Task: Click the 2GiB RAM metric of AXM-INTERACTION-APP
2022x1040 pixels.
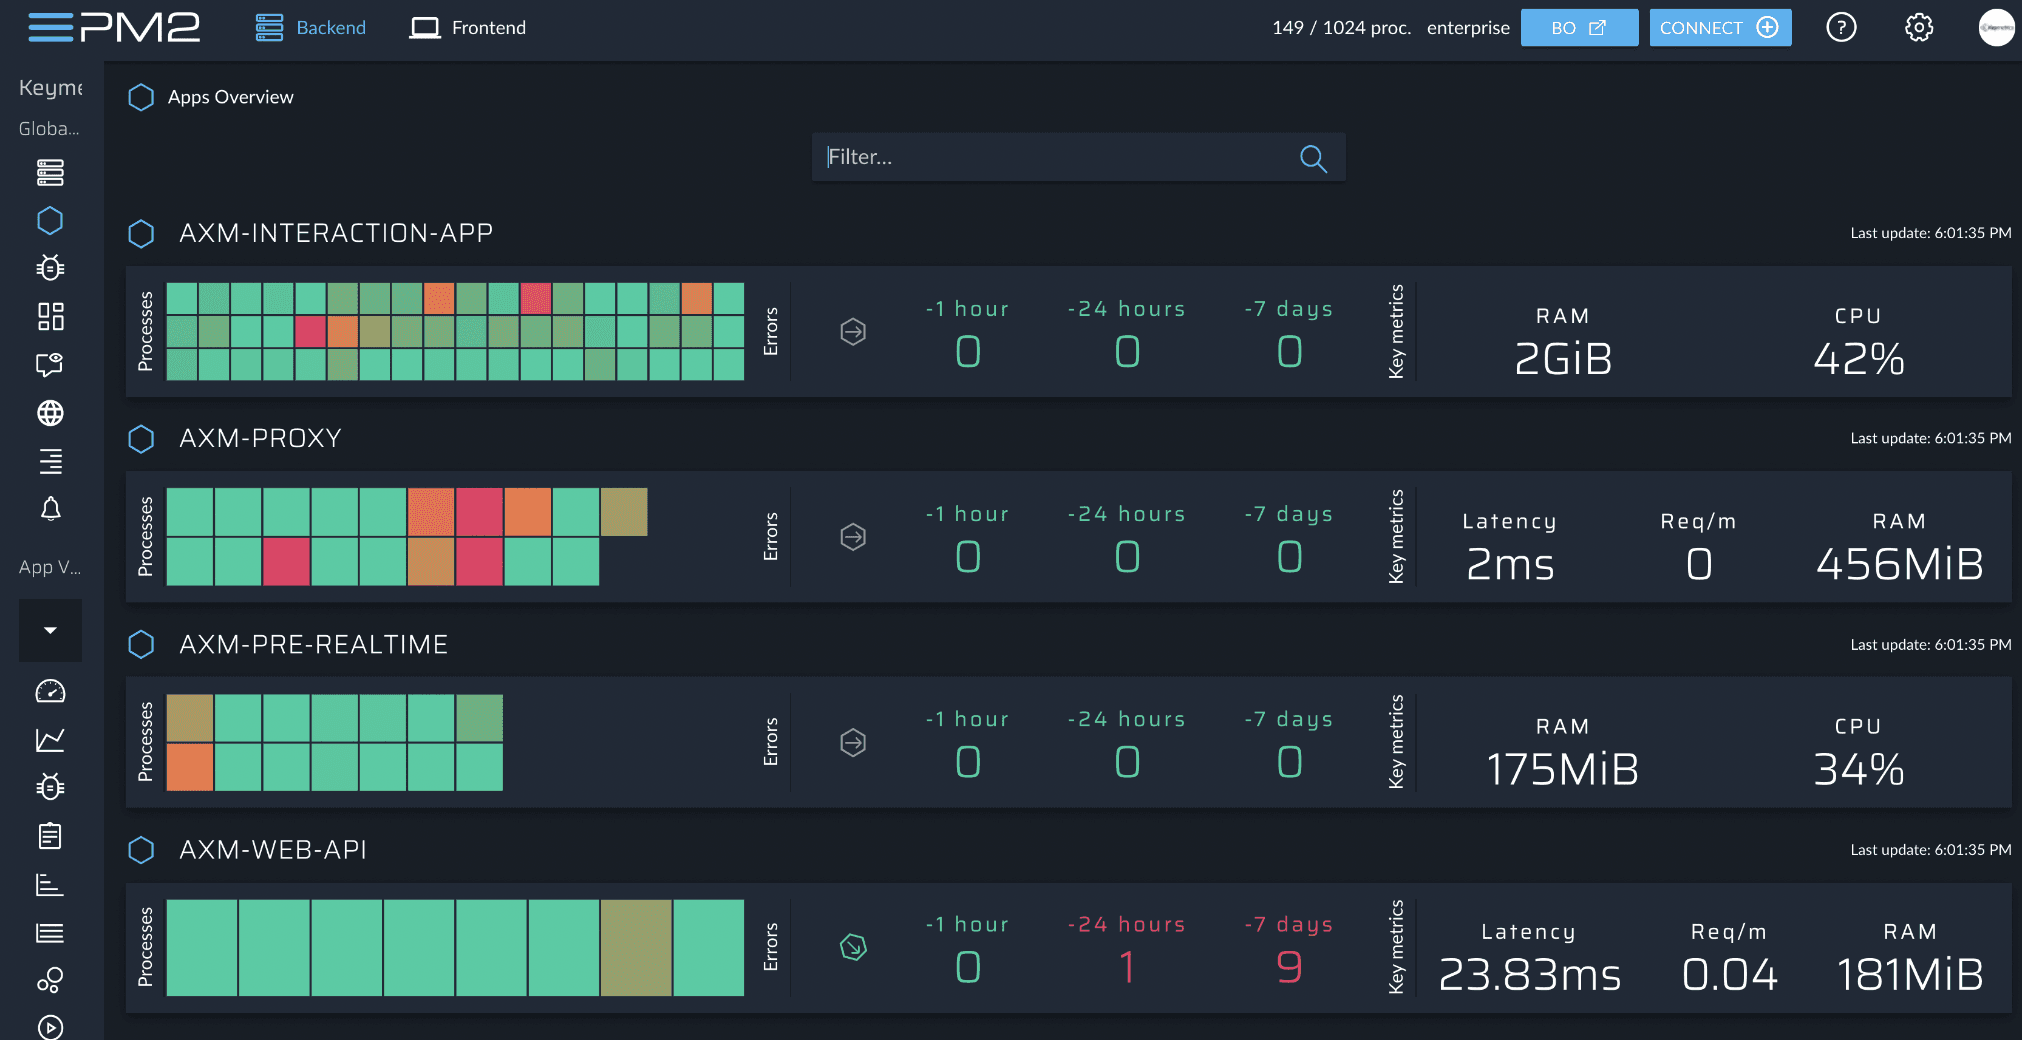Action: 1563,358
